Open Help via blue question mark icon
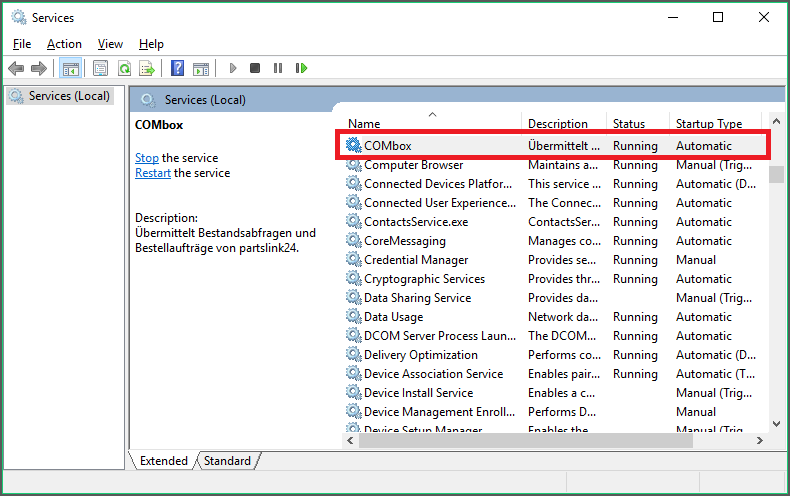Image resolution: width=790 pixels, height=496 pixels. pos(177,68)
